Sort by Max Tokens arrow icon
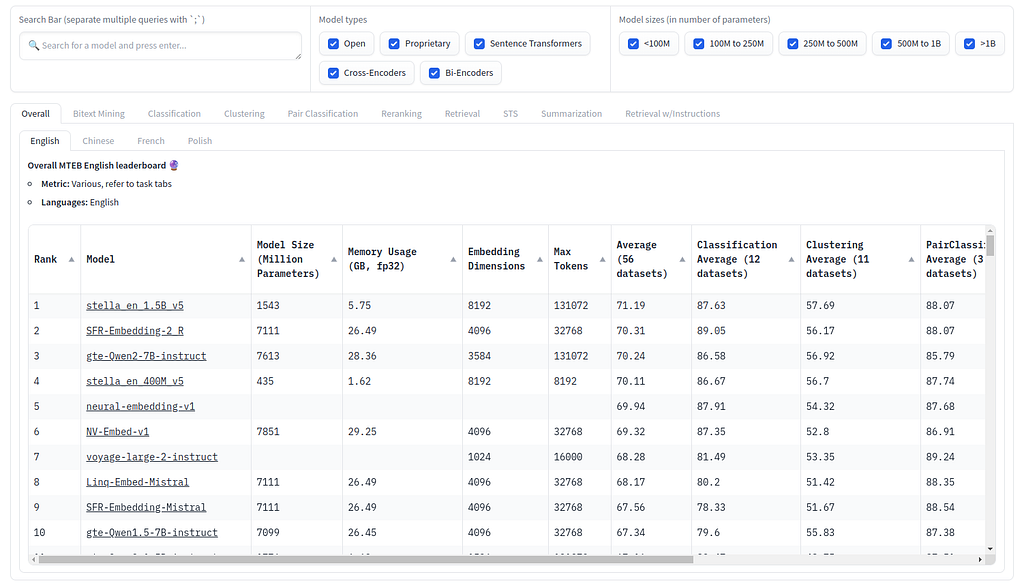The height and width of the screenshot is (586, 1024). point(602,259)
